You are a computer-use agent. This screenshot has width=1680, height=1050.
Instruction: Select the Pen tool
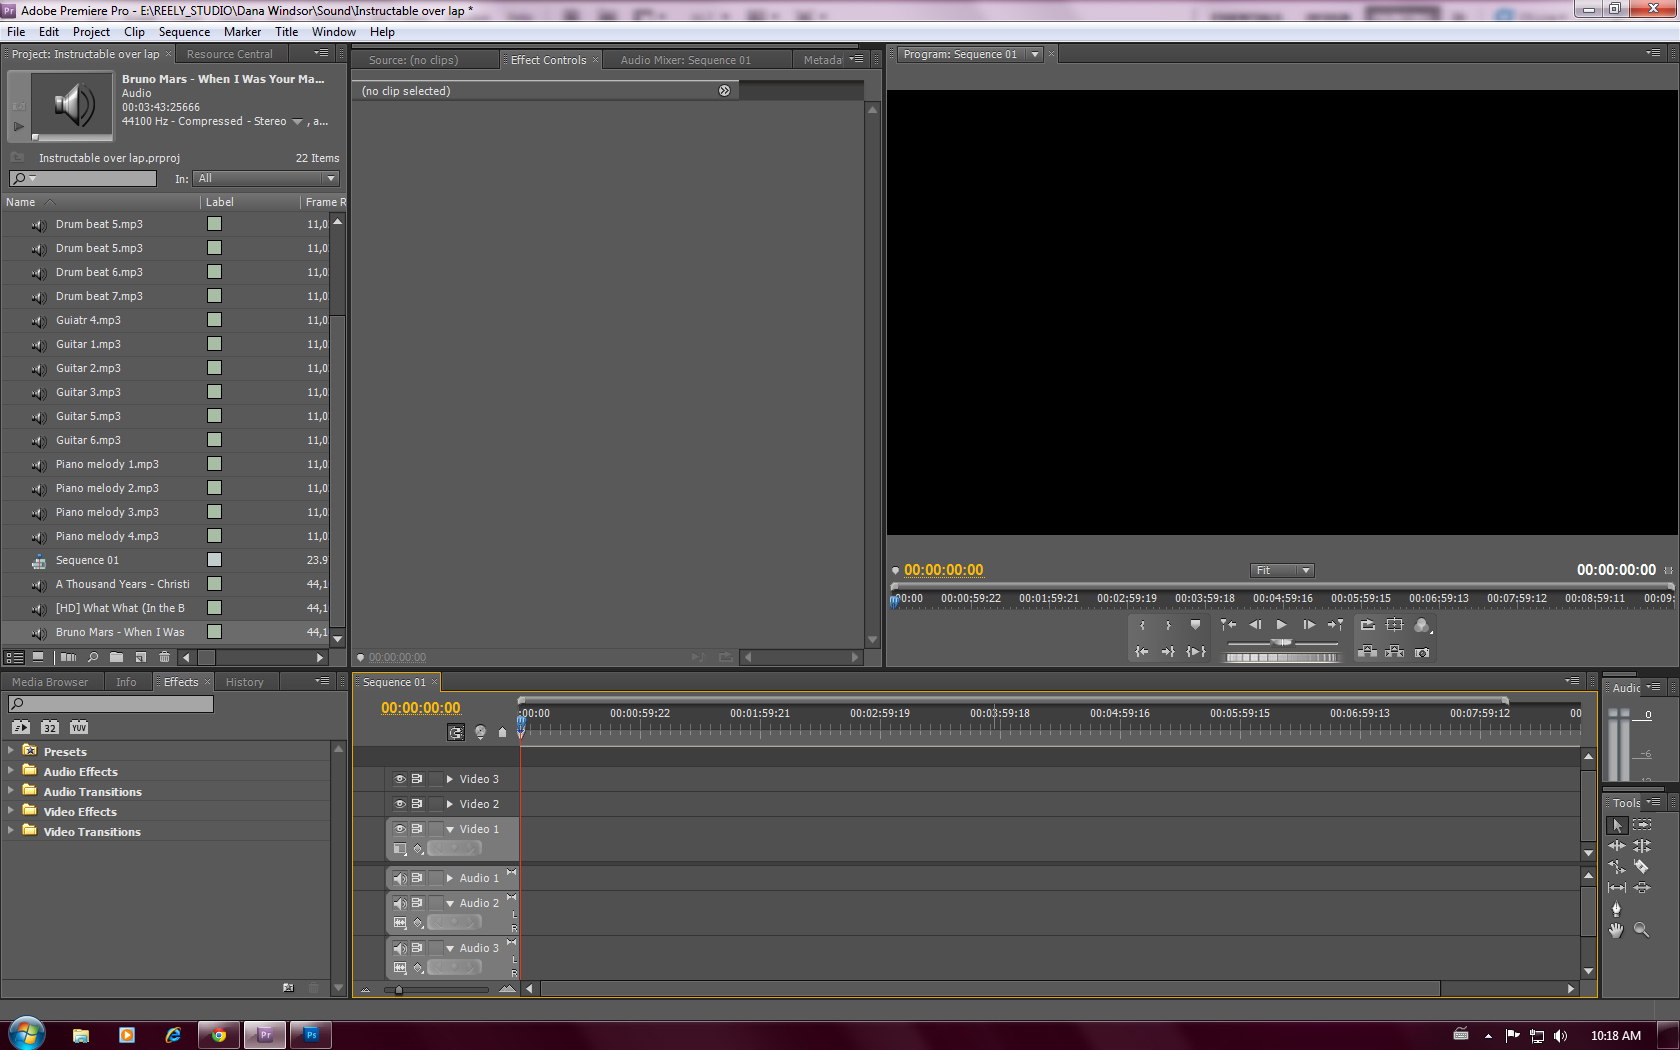1617,909
